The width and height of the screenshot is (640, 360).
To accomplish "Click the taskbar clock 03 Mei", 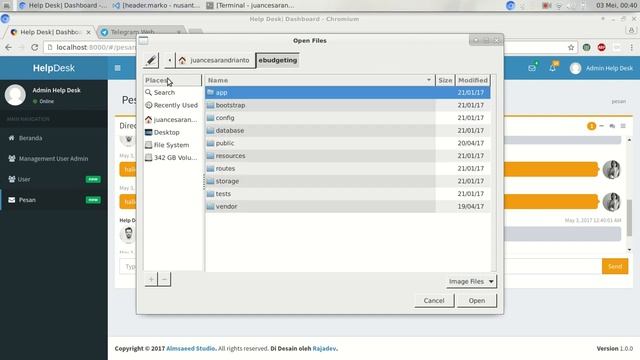I will 617,5.
